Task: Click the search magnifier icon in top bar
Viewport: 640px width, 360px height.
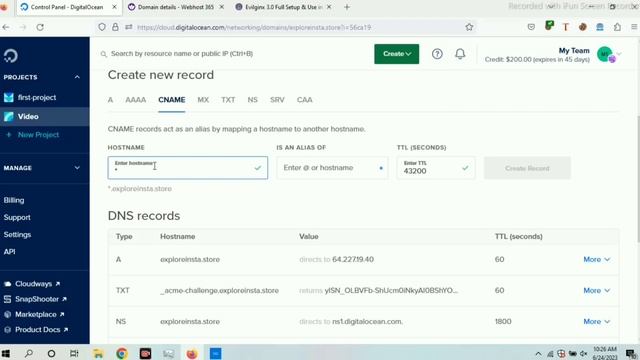Action: click(x=104, y=54)
